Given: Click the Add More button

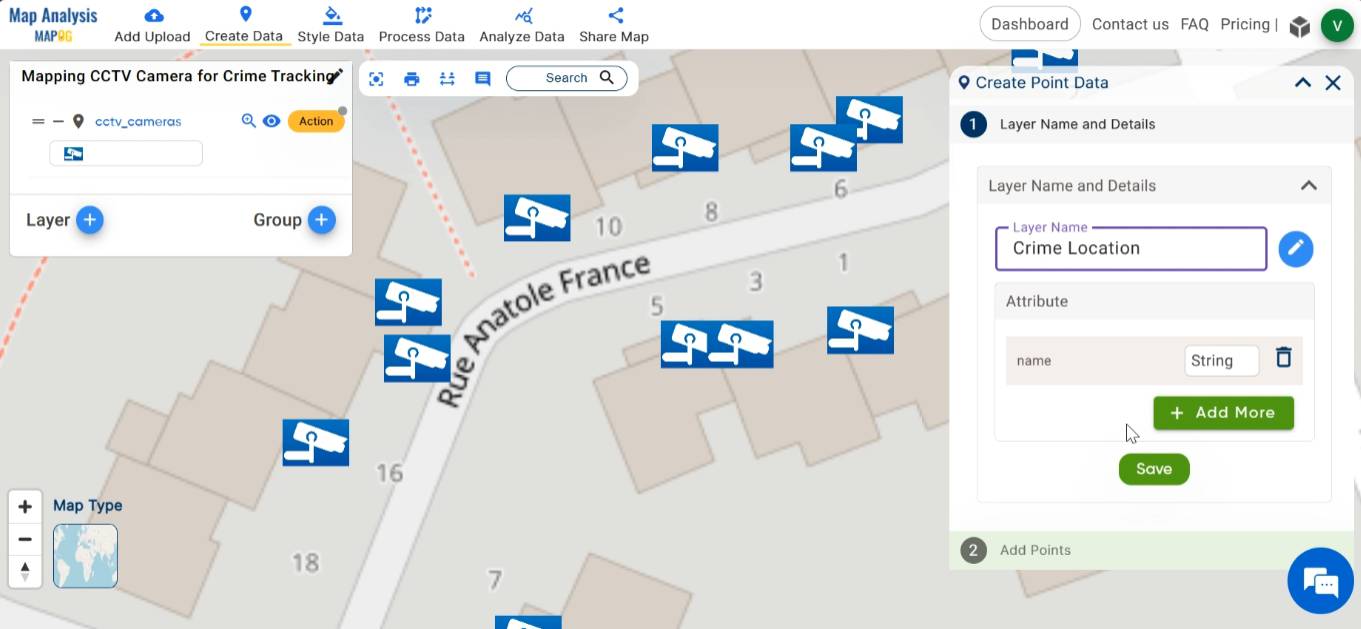Looking at the screenshot, I should [x=1223, y=413].
